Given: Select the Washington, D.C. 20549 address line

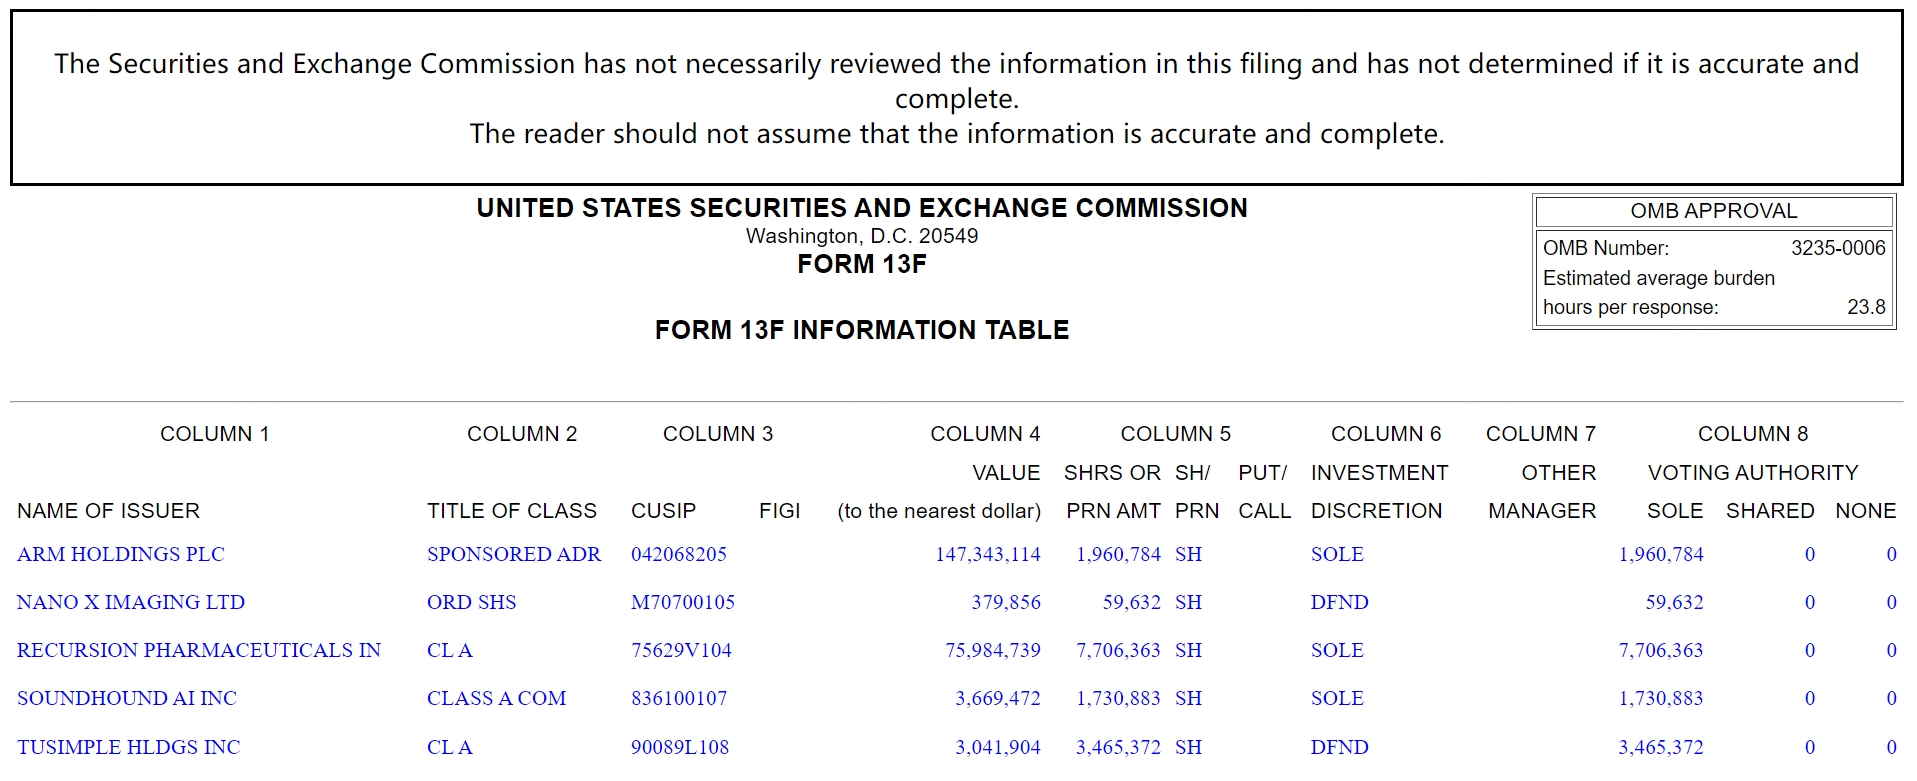Looking at the screenshot, I should [862, 236].
